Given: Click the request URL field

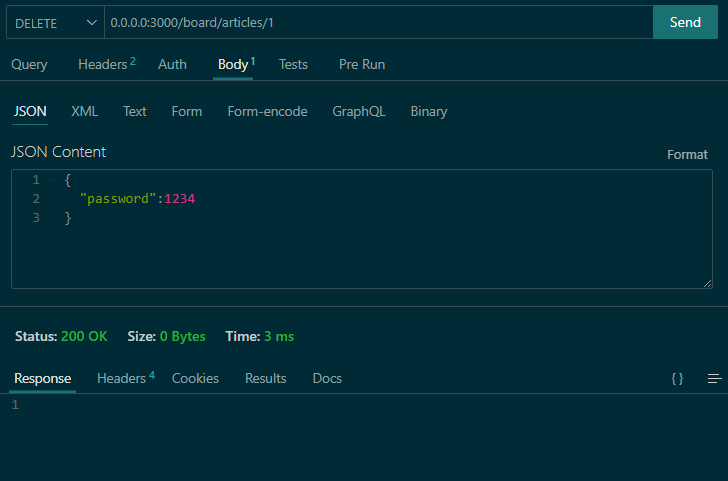Looking at the screenshot, I should pyautogui.click(x=379, y=22).
